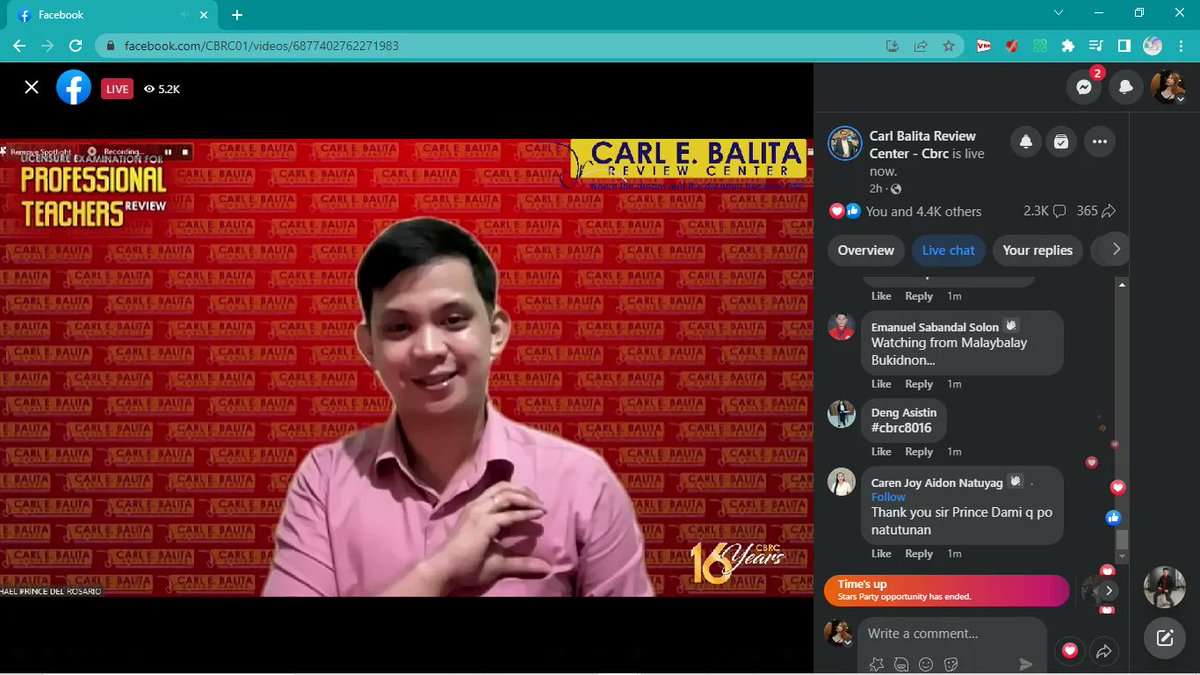Click the post notification bell button
The image size is (1200, 675).
(x=1026, y=142)
